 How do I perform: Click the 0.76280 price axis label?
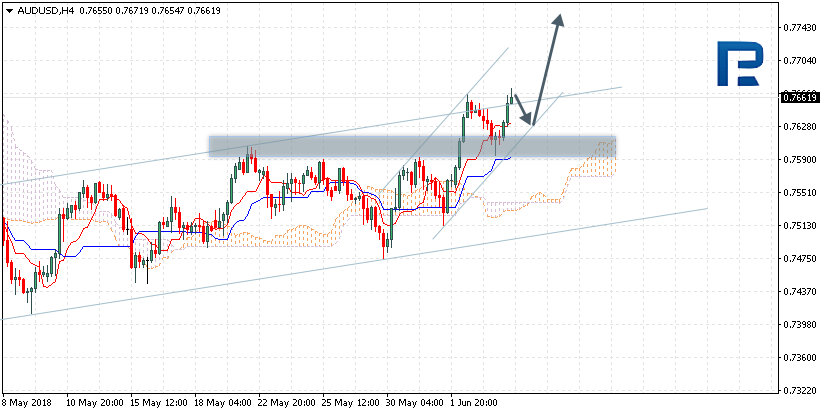(800, 127)
